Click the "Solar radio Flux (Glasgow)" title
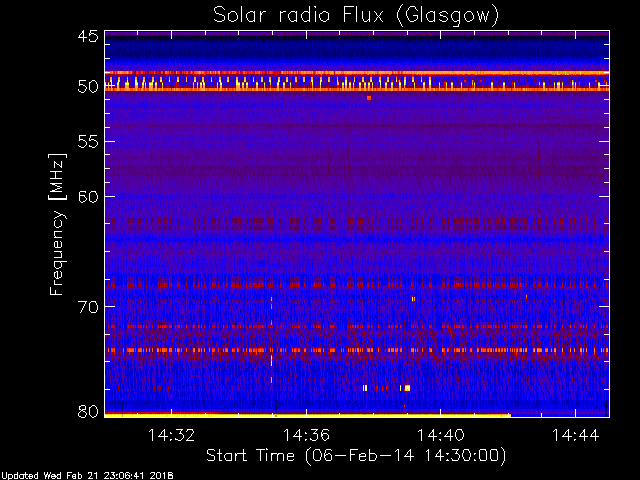The width and height of the screenshot is (640, 480). 356,16
